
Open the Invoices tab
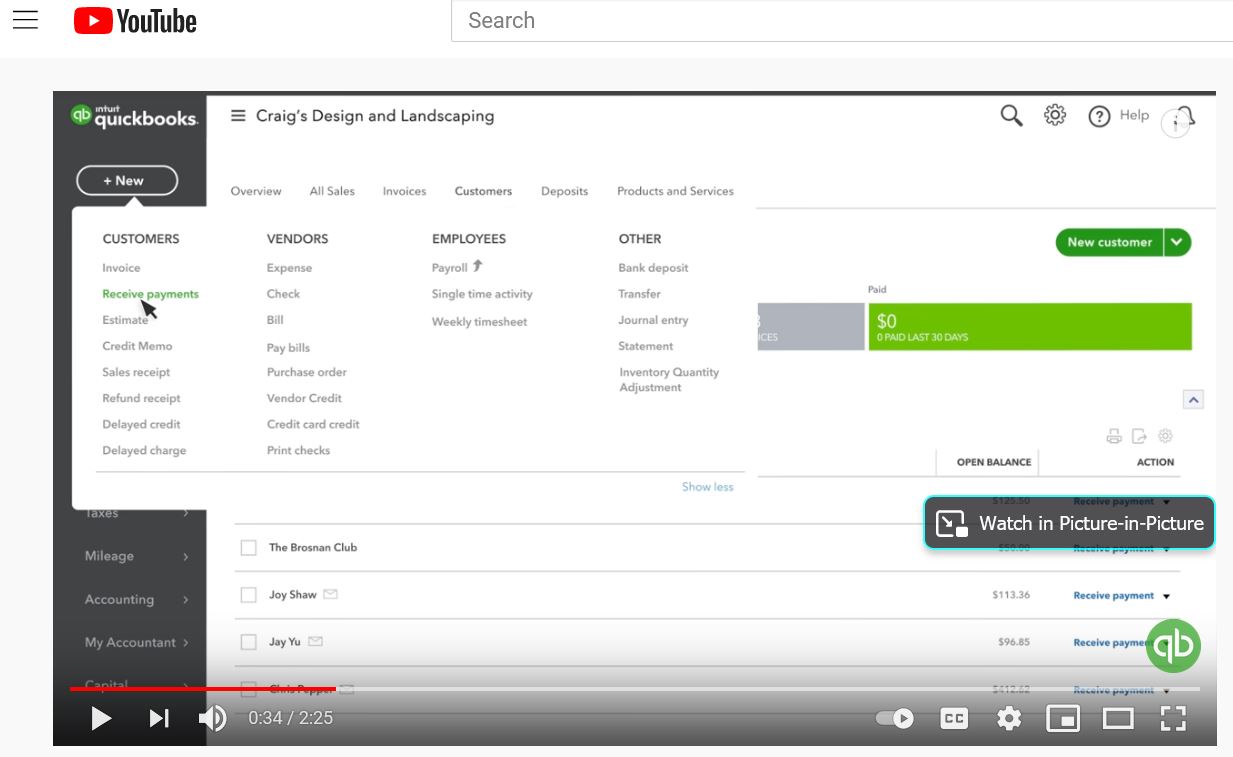(404, 191)
